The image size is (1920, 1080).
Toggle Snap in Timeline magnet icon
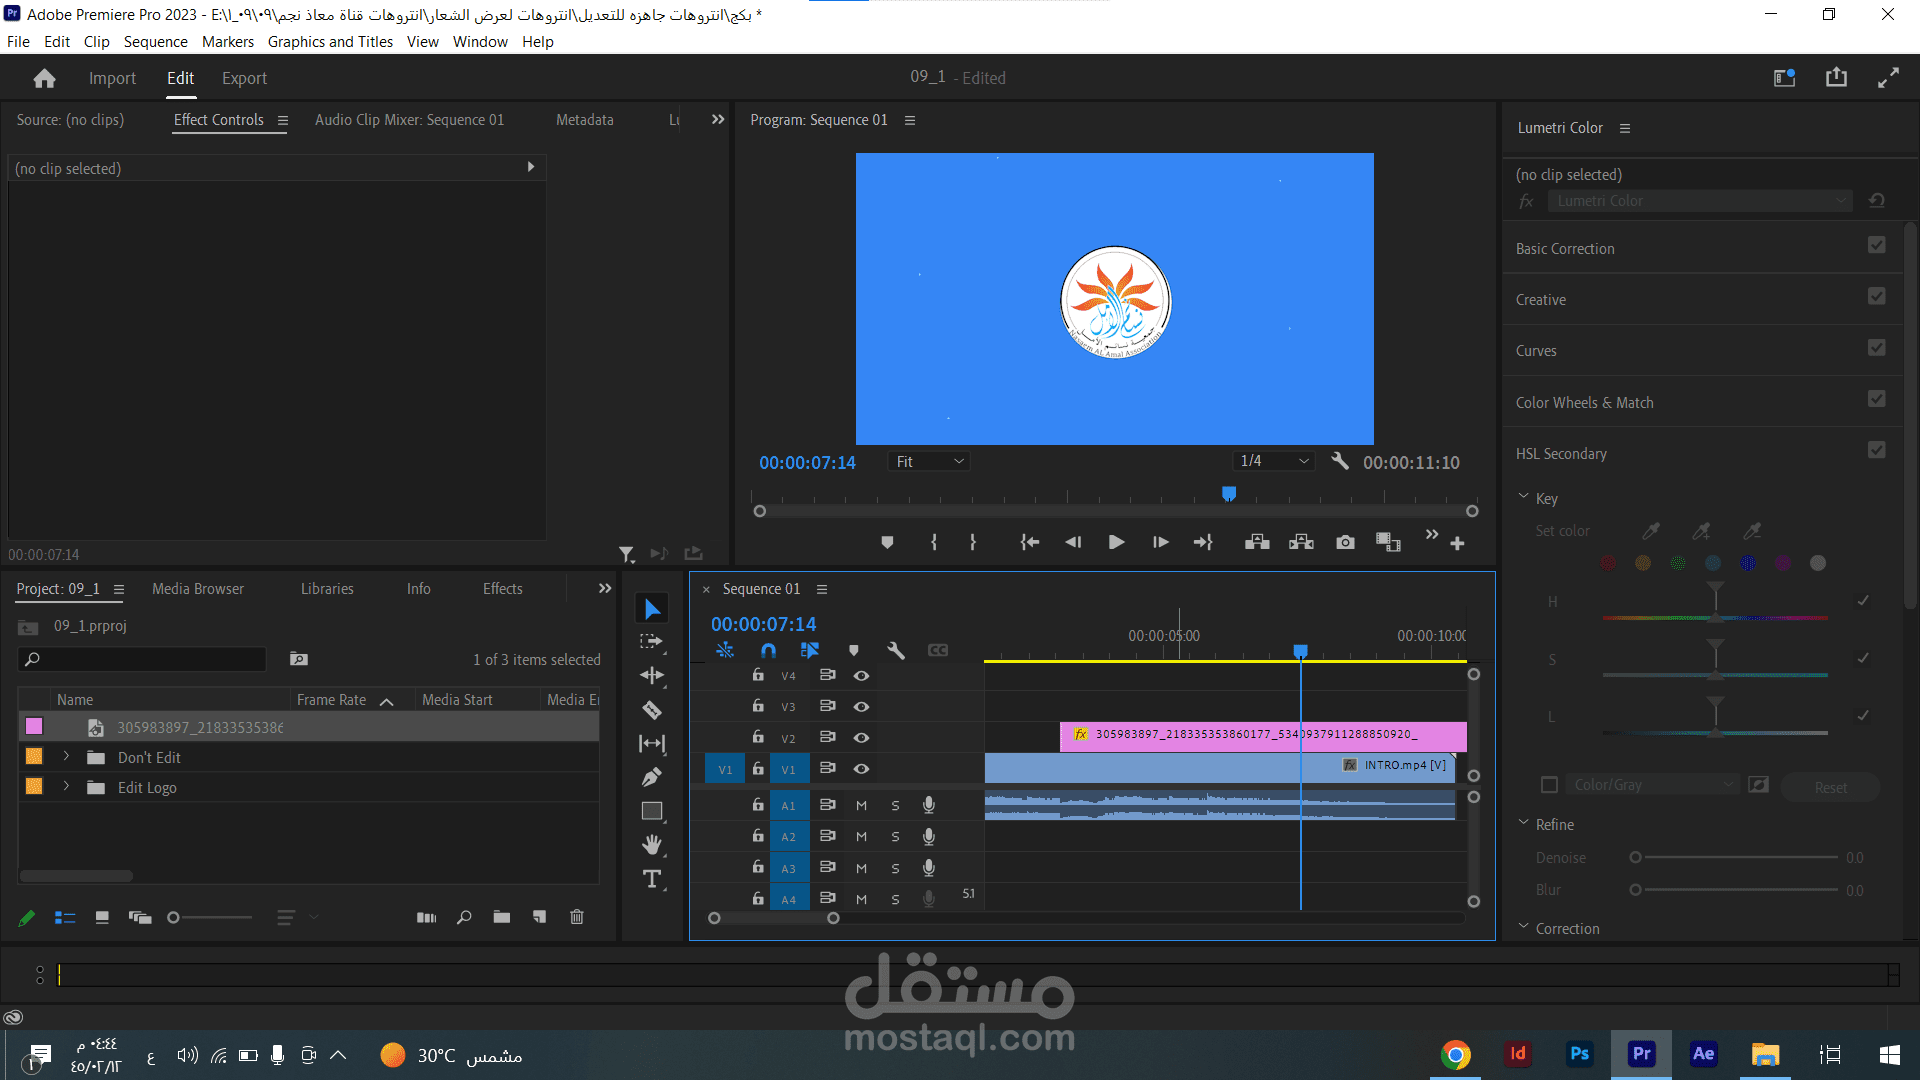point(768,650)
